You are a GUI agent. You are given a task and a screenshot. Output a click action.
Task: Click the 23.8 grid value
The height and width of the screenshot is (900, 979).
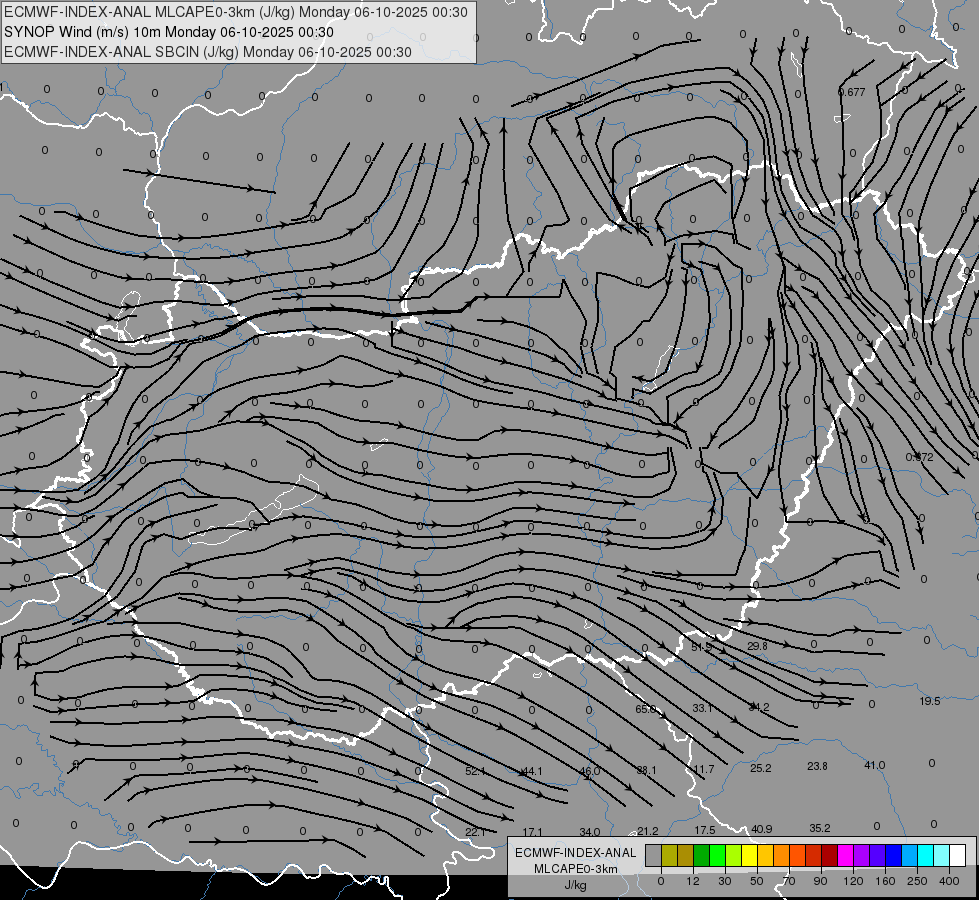coord(817,766)
